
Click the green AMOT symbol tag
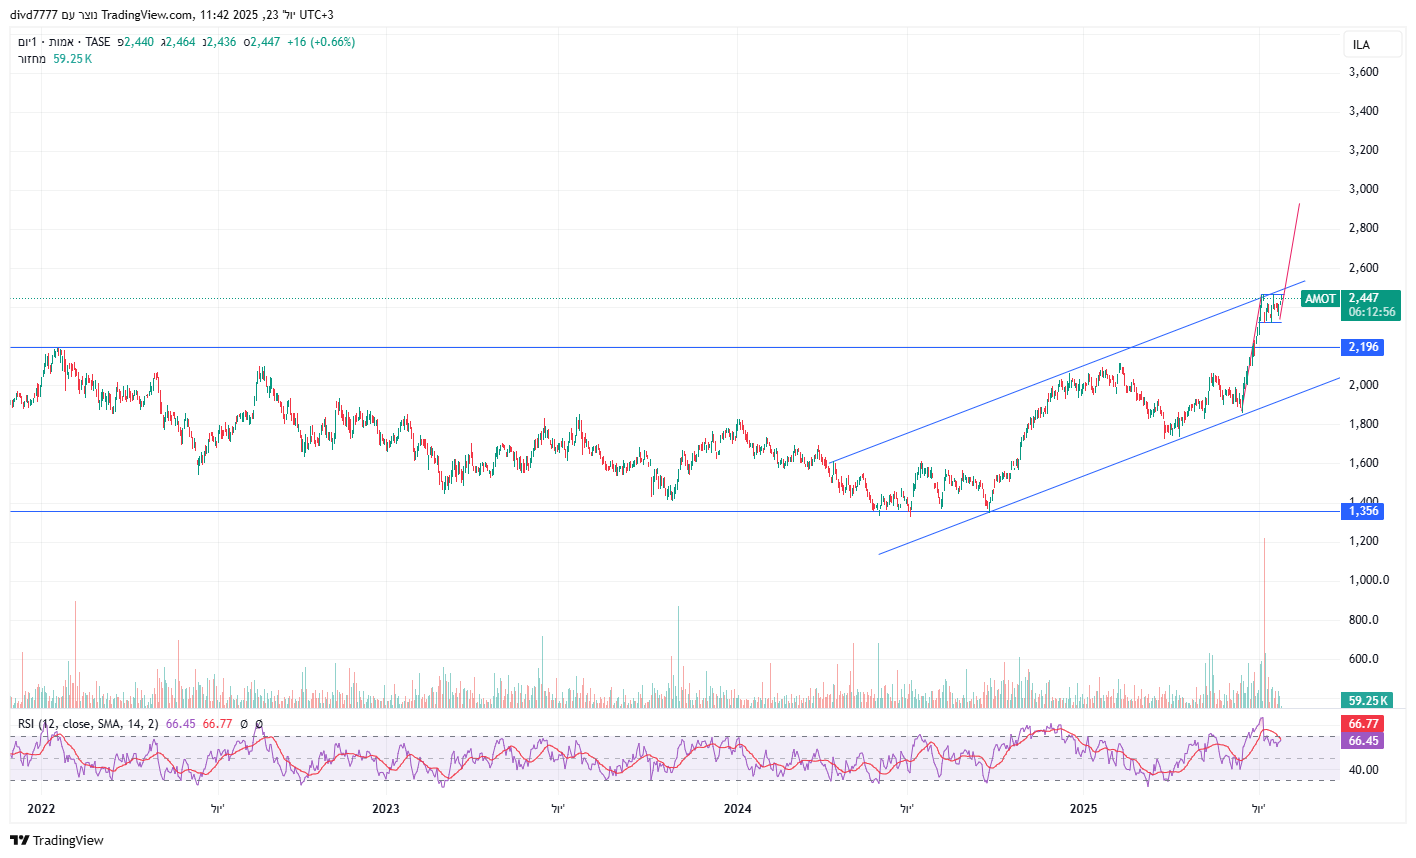1320,299
